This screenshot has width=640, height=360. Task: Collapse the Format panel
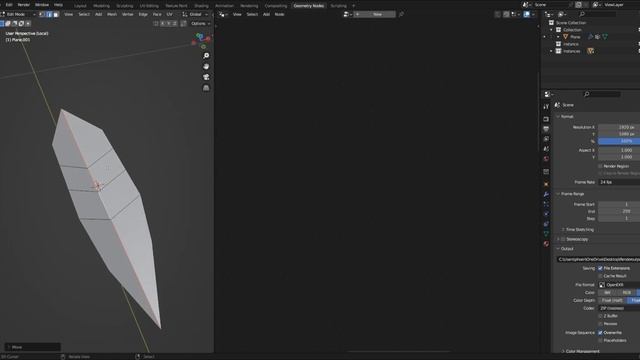(566, 116)
